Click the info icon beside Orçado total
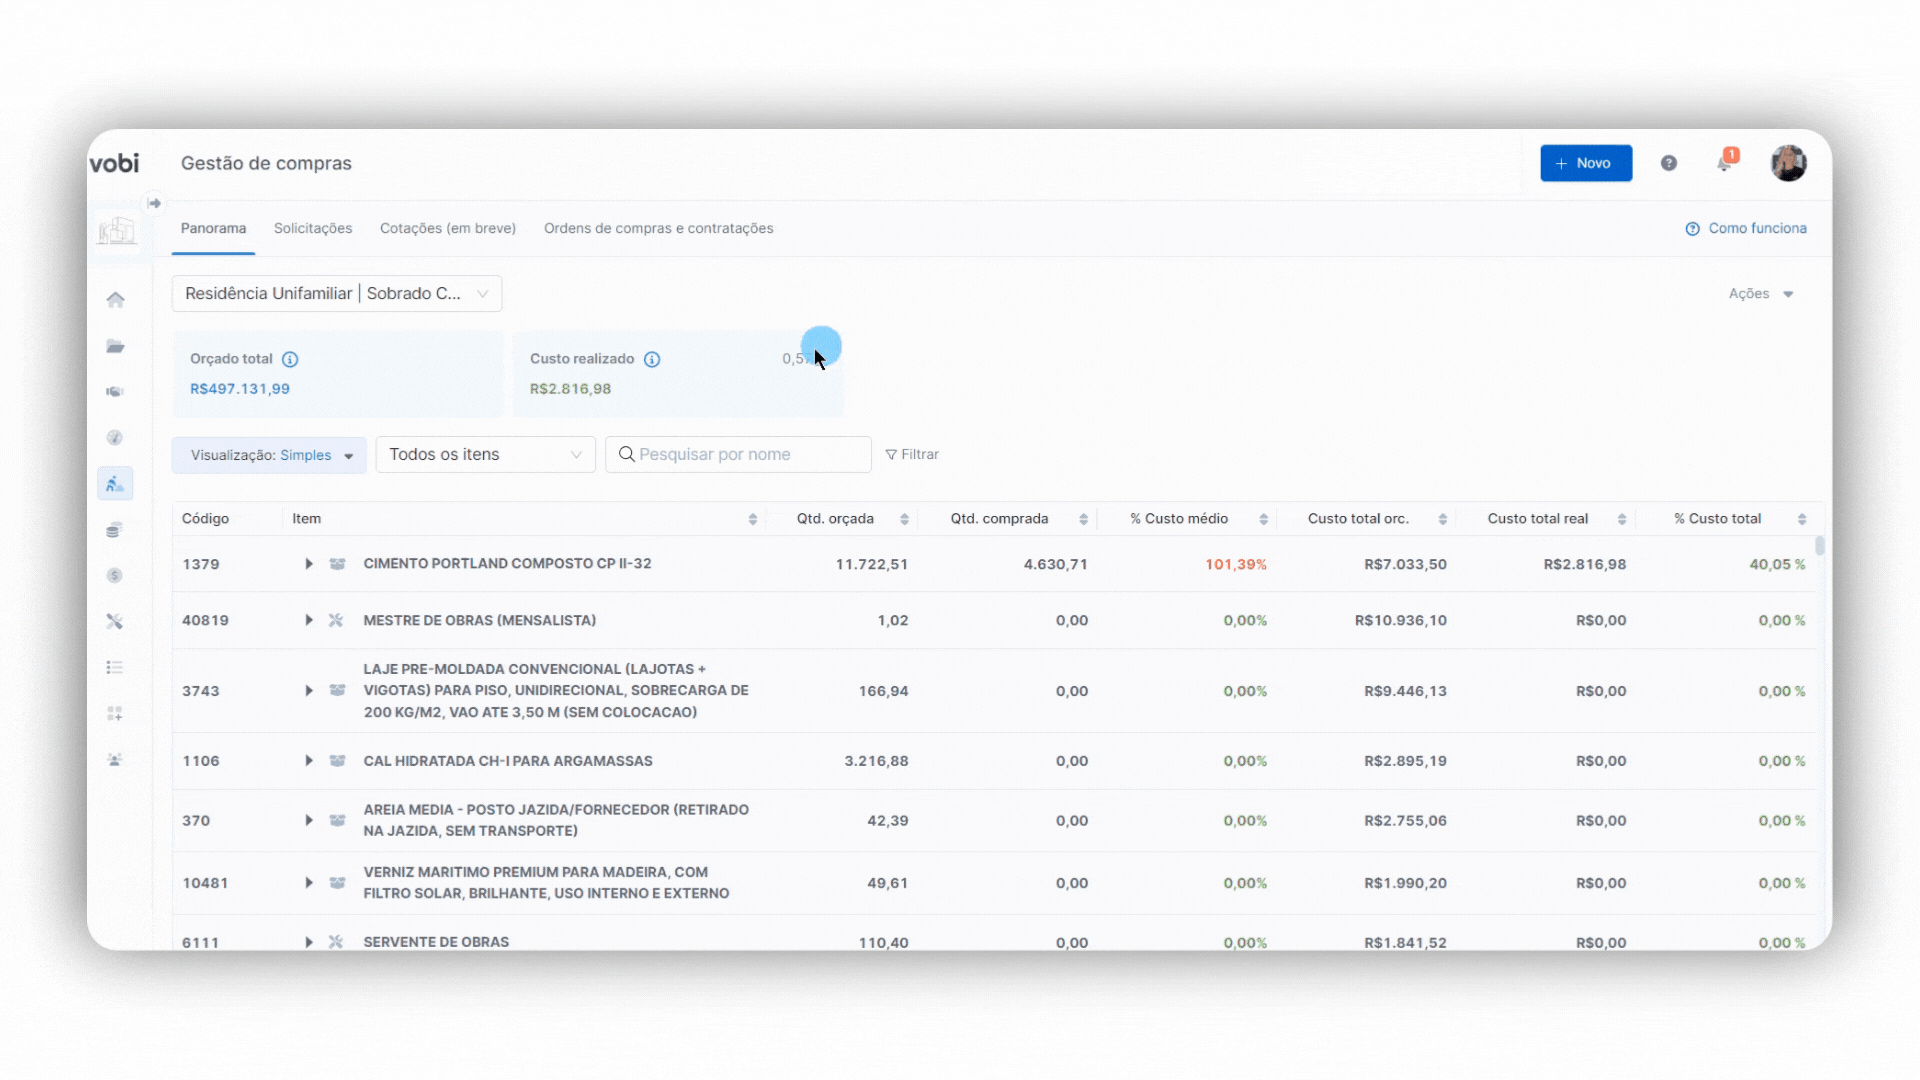1920x1080 pixels. coord(290,359)
